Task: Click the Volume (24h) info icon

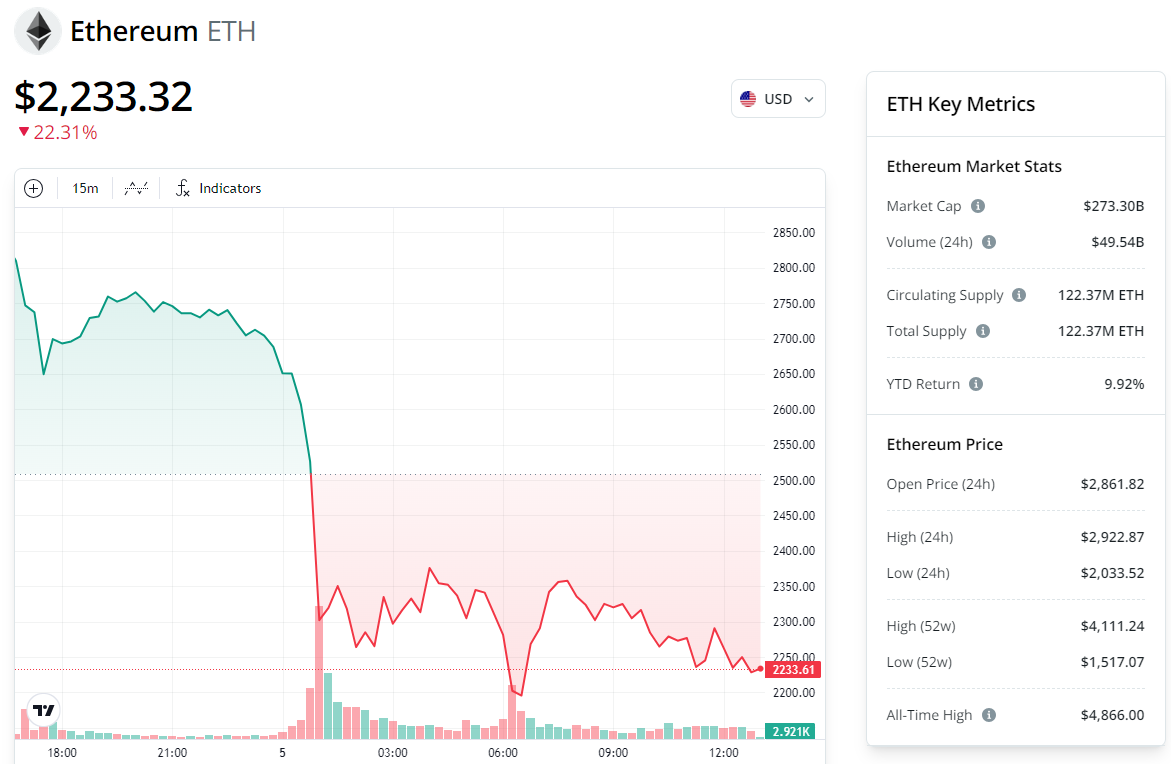Action: click(x=989, y=241)
